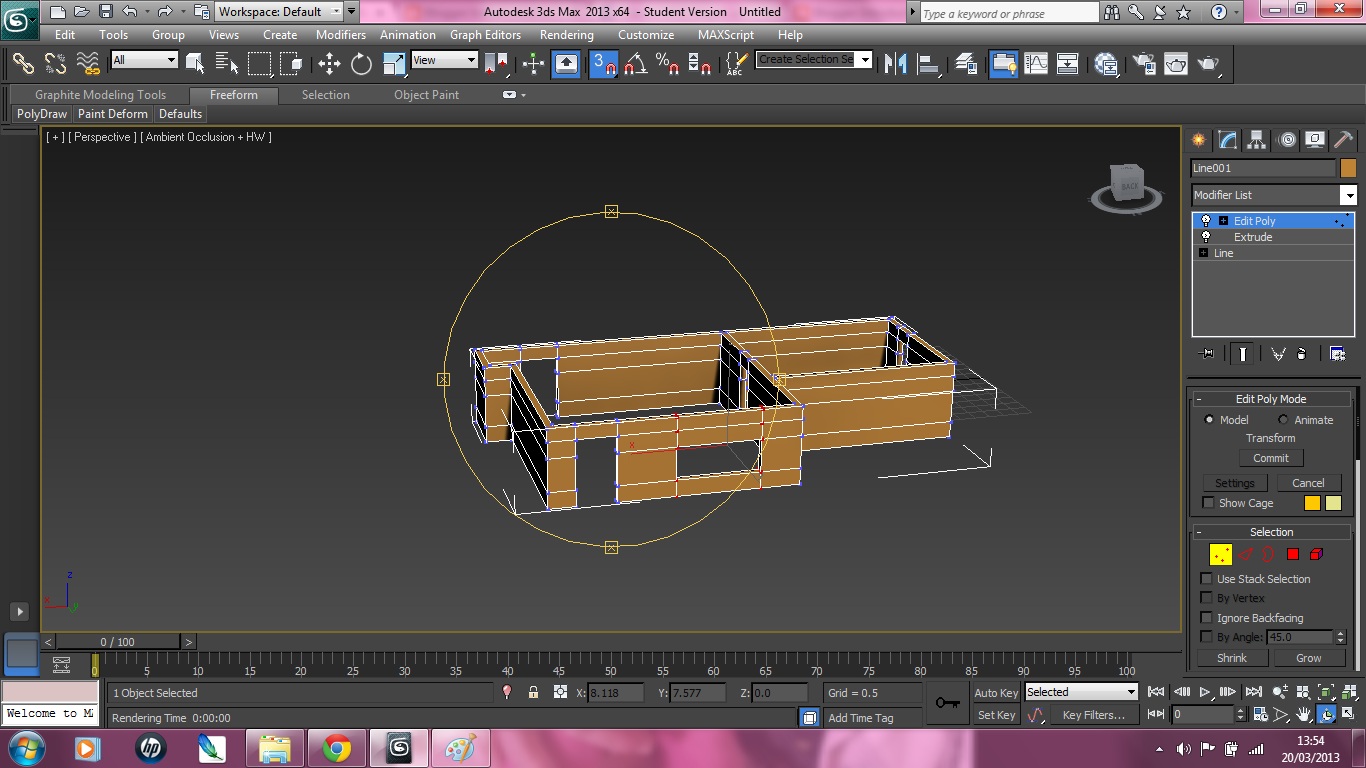The image size is (1366, 768).
Task: Check Ignore Backfacing in Selection rollout
Action: click(x=1208, y=617)
